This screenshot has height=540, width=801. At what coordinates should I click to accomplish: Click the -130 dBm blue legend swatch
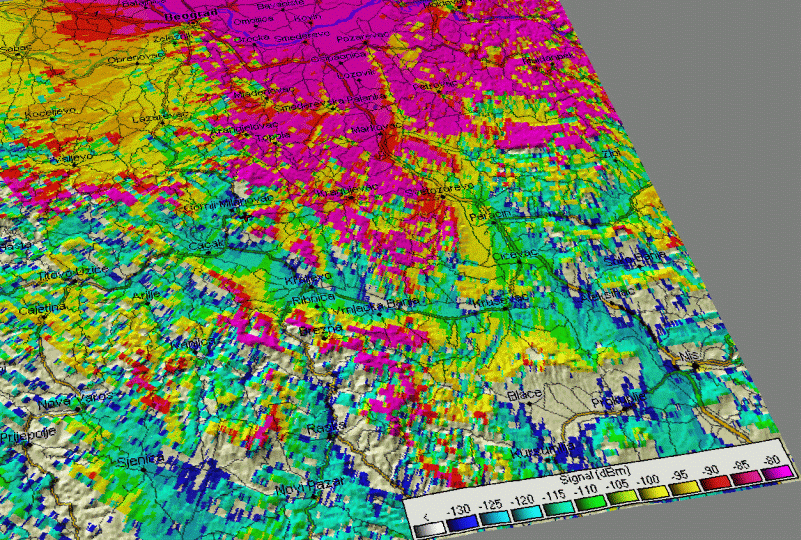click(461, 522)
